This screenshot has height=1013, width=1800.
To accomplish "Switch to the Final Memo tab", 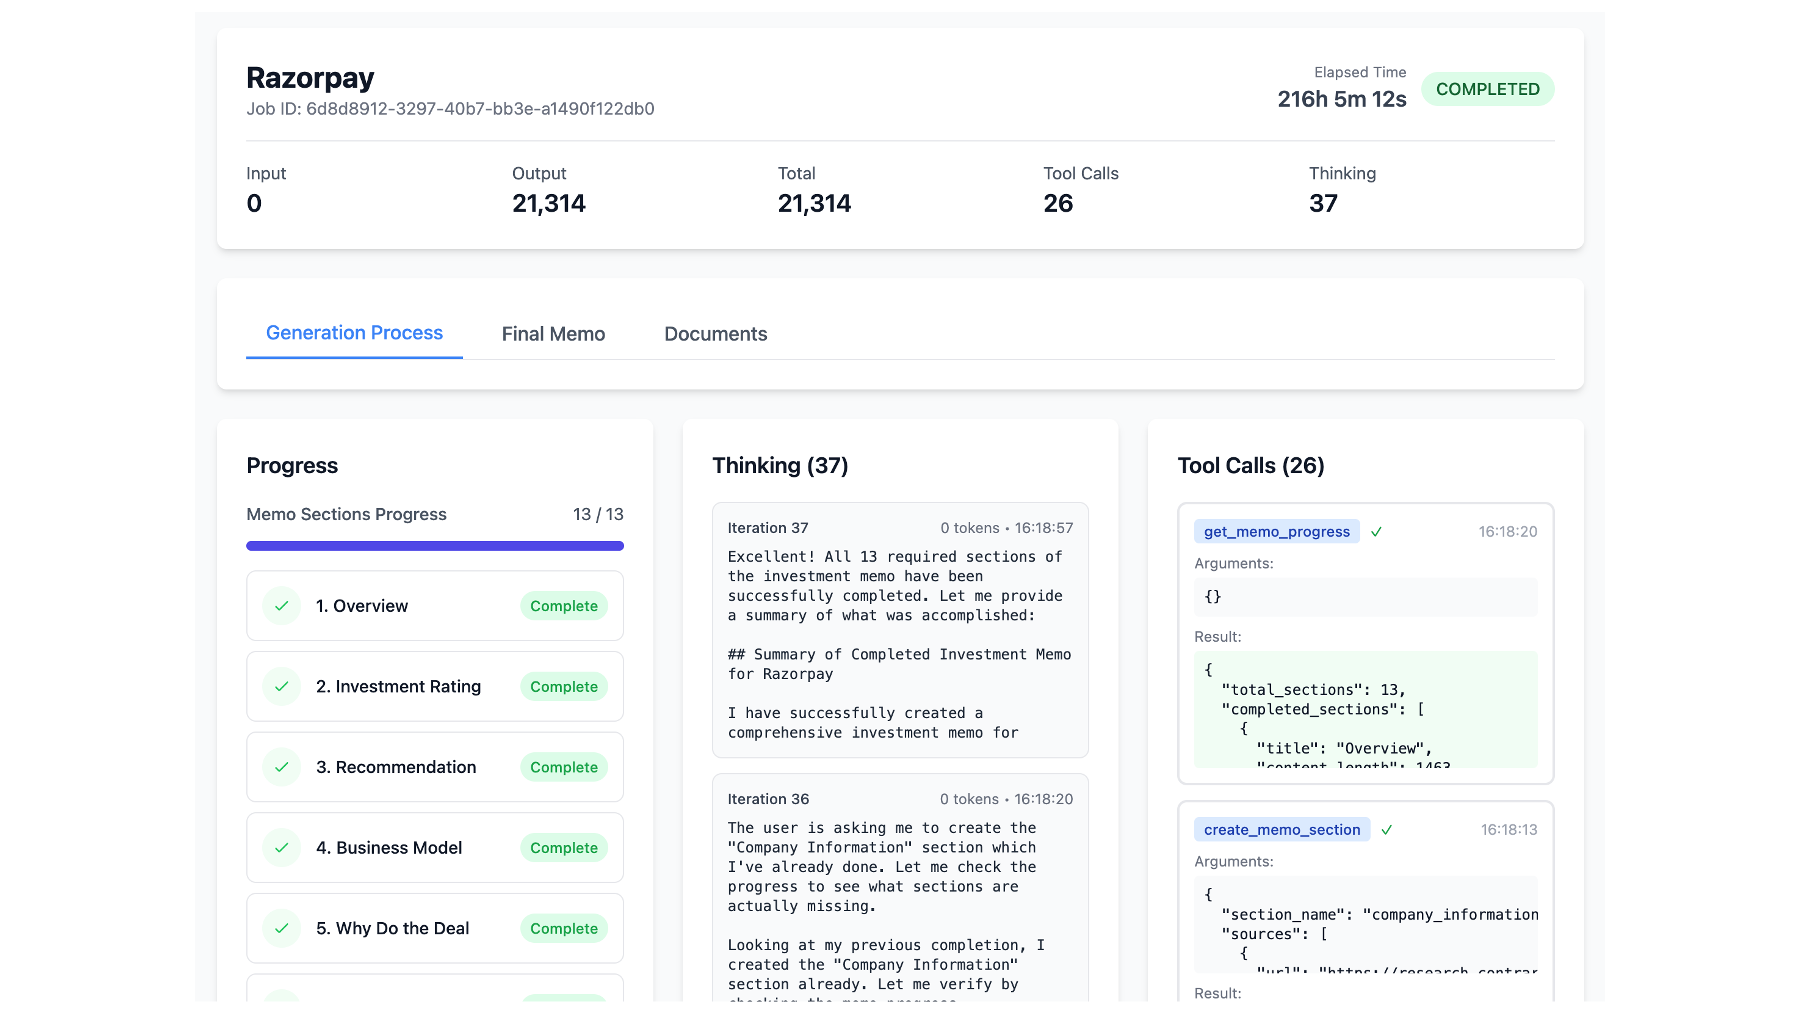I will tap(553, 334).
